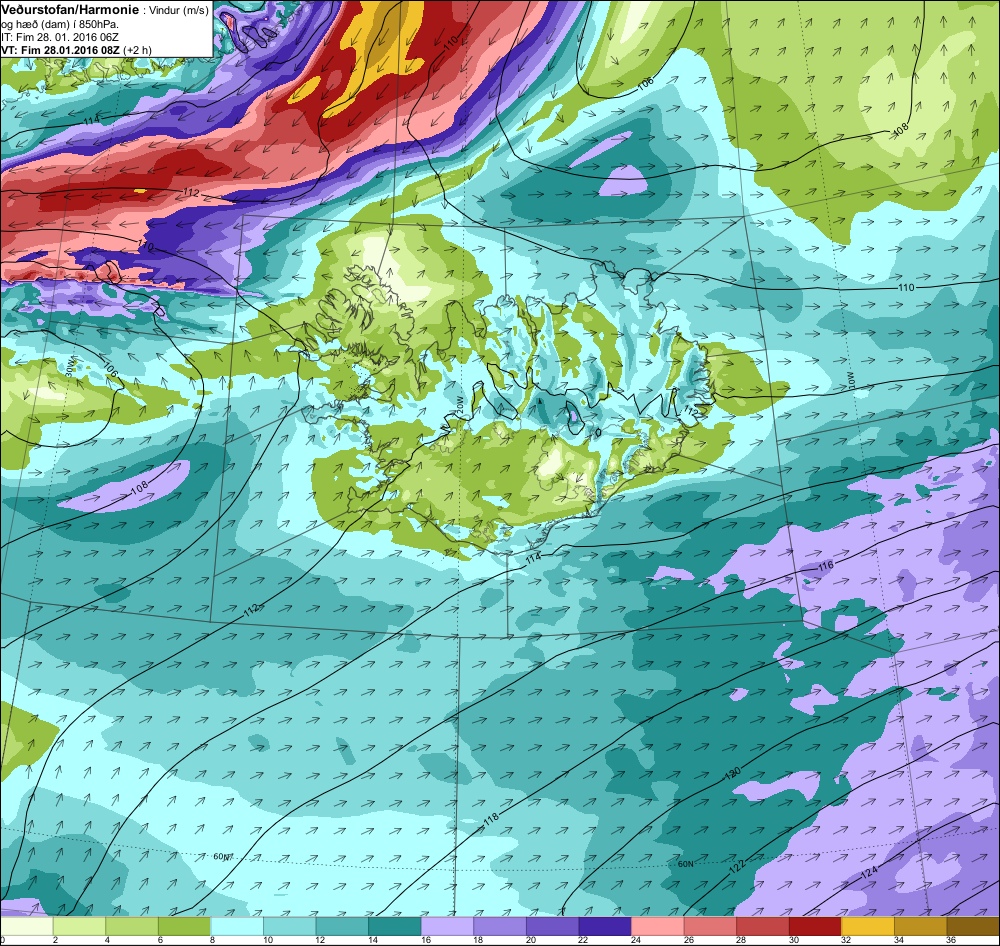The height and width of the screenshot is (946, 1000).
Task: Click the legend tick label 8
Action: [x=213, y=940]
